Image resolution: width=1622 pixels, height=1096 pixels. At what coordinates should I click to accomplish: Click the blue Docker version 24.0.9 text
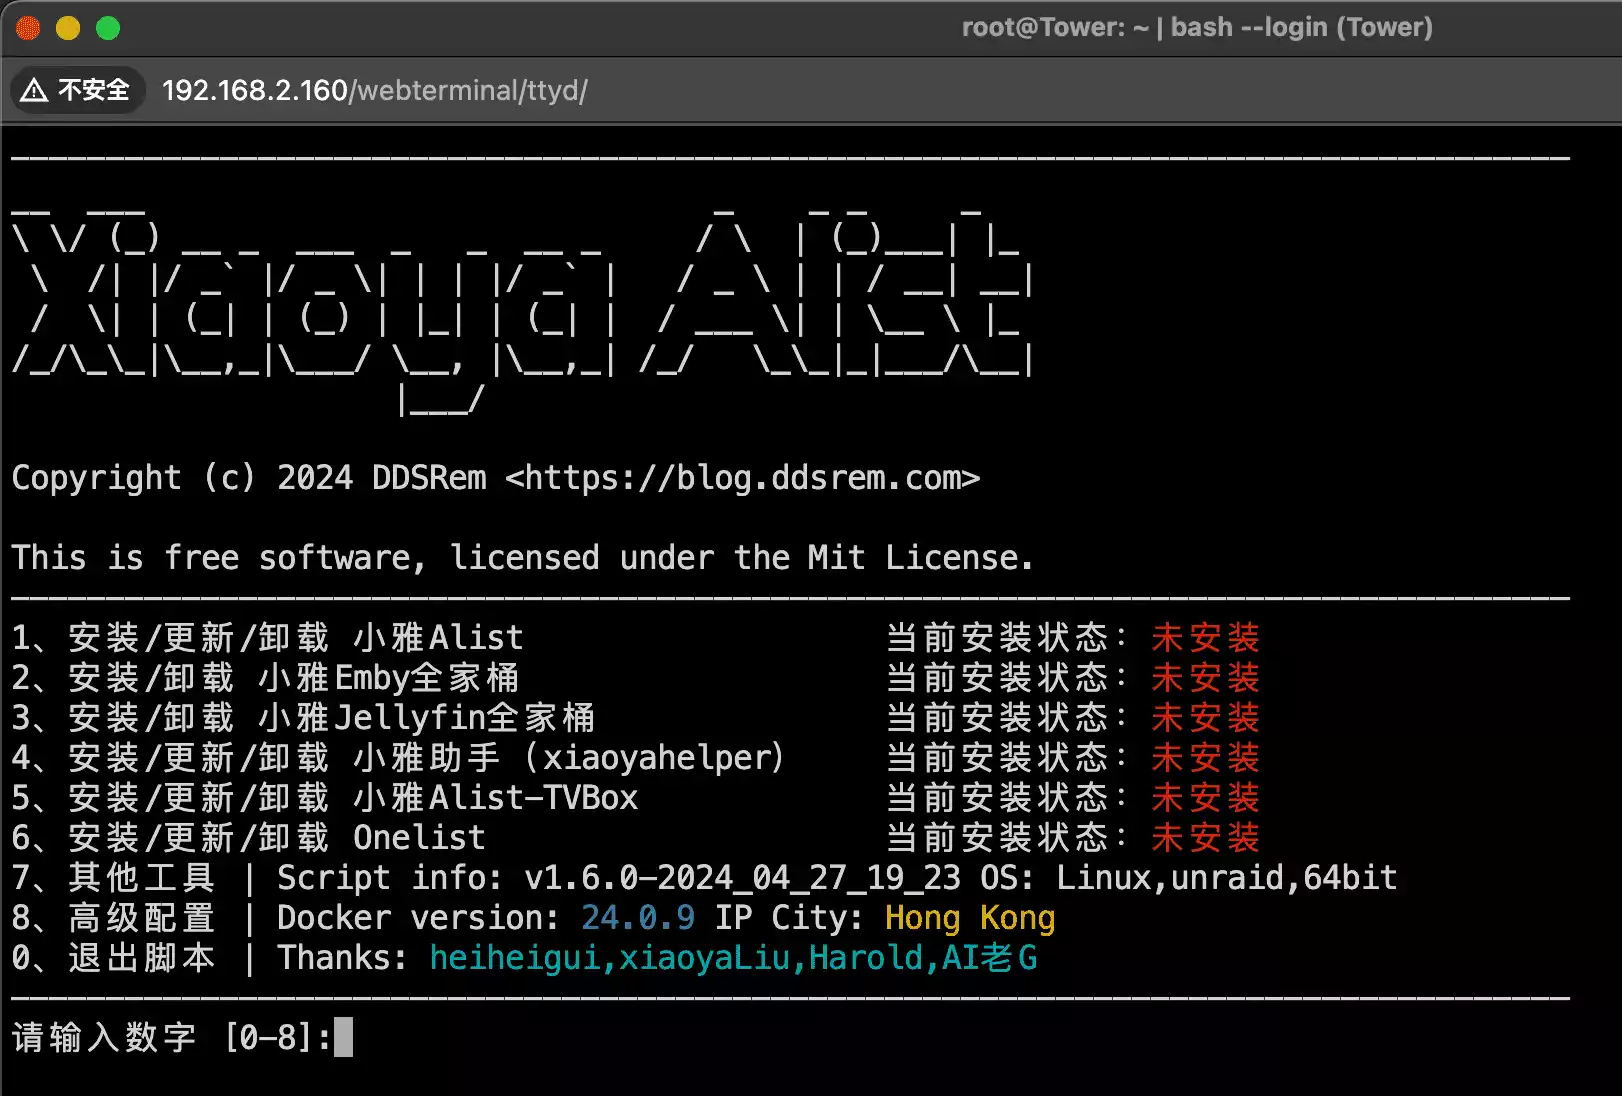(638, 918)
